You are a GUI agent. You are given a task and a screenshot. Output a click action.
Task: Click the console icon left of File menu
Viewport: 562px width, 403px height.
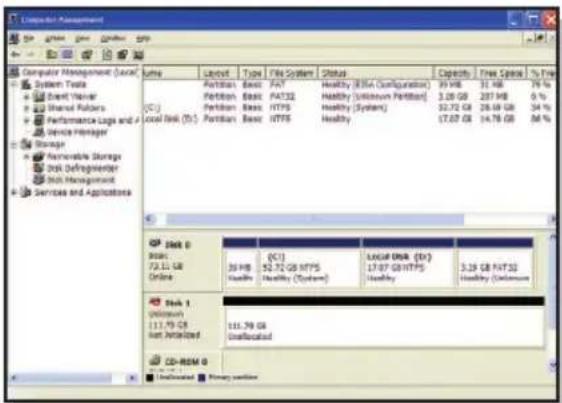click(14, 38)
